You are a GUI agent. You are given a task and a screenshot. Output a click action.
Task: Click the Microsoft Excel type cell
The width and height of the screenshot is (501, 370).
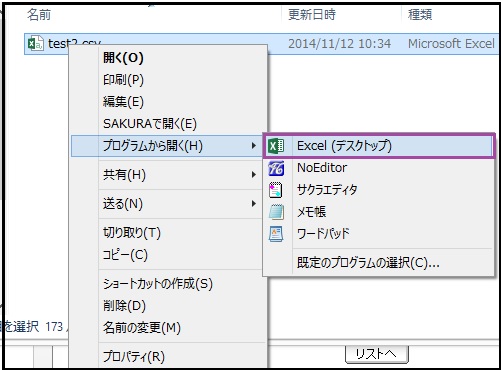coord(451,44)
